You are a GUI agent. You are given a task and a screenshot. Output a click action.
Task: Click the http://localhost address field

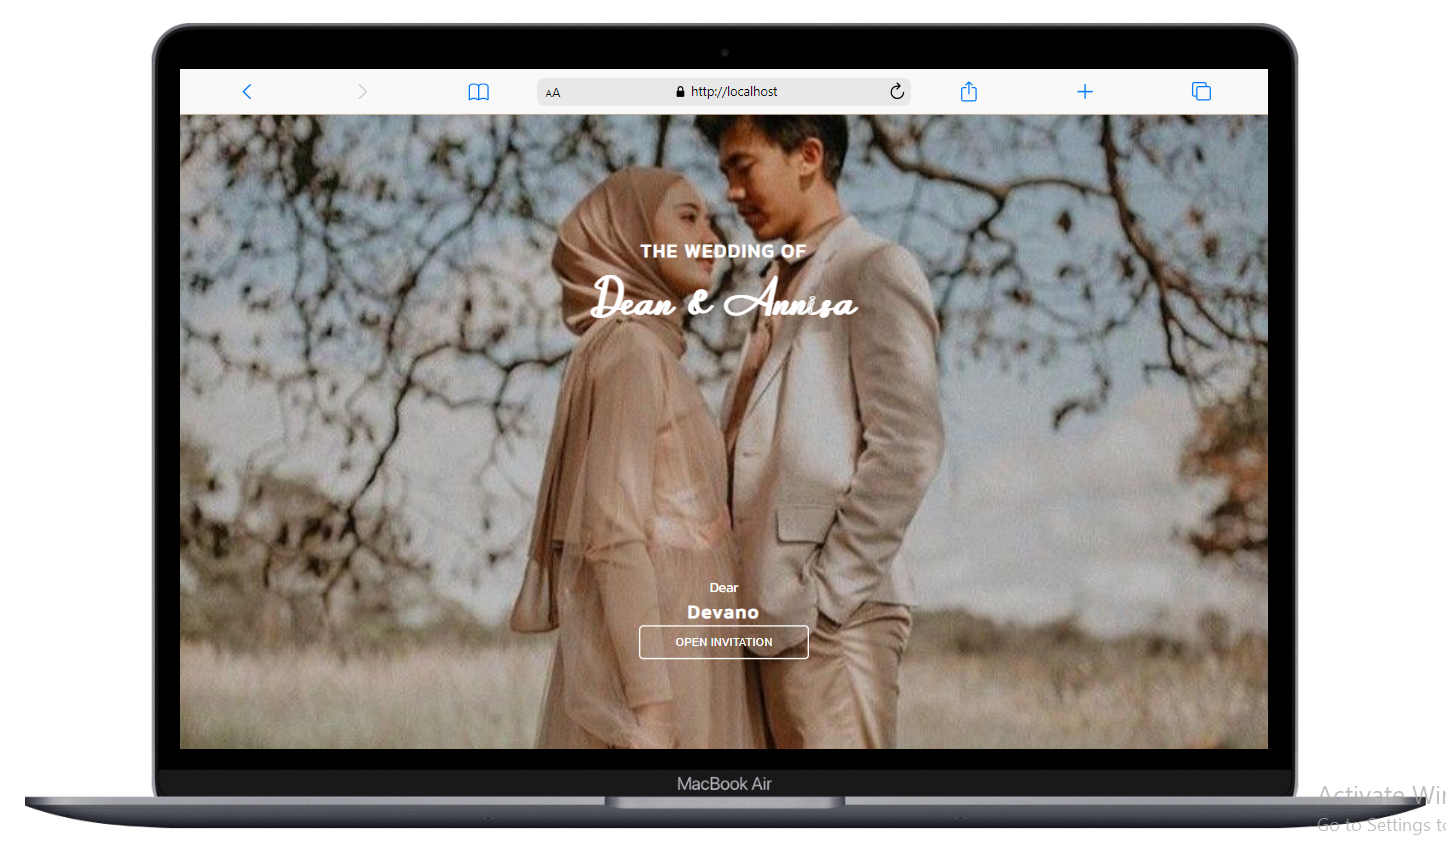(724, 91)
